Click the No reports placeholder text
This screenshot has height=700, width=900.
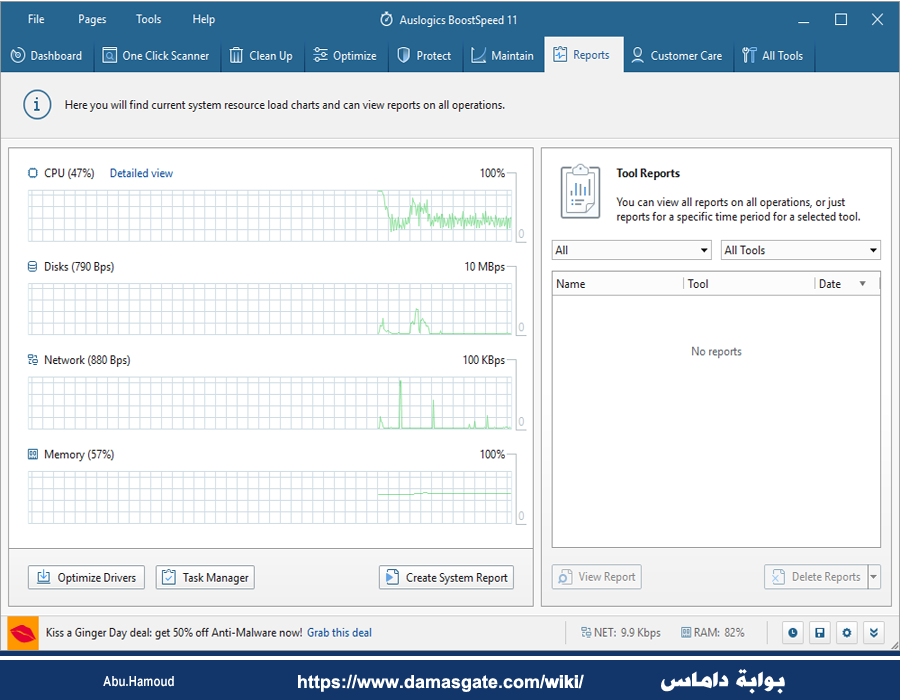pos(716,351)
